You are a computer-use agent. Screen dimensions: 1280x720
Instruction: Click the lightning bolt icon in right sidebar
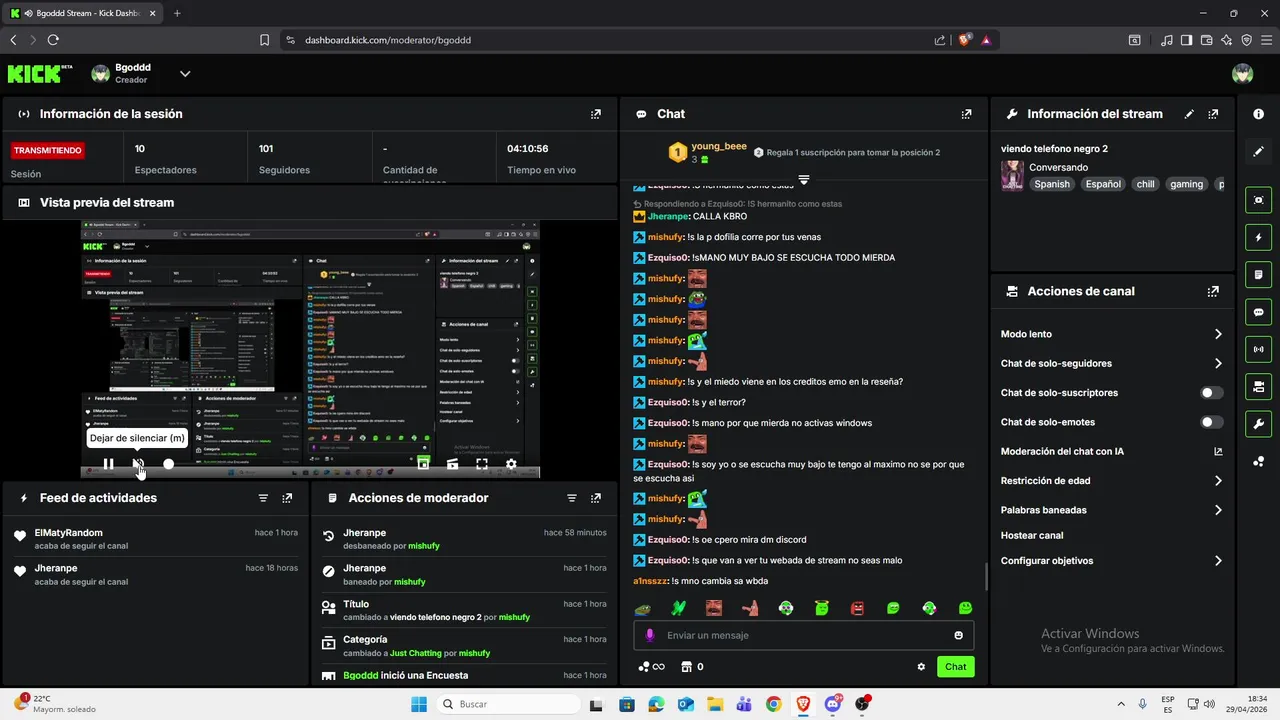[x=1259, y=238]
